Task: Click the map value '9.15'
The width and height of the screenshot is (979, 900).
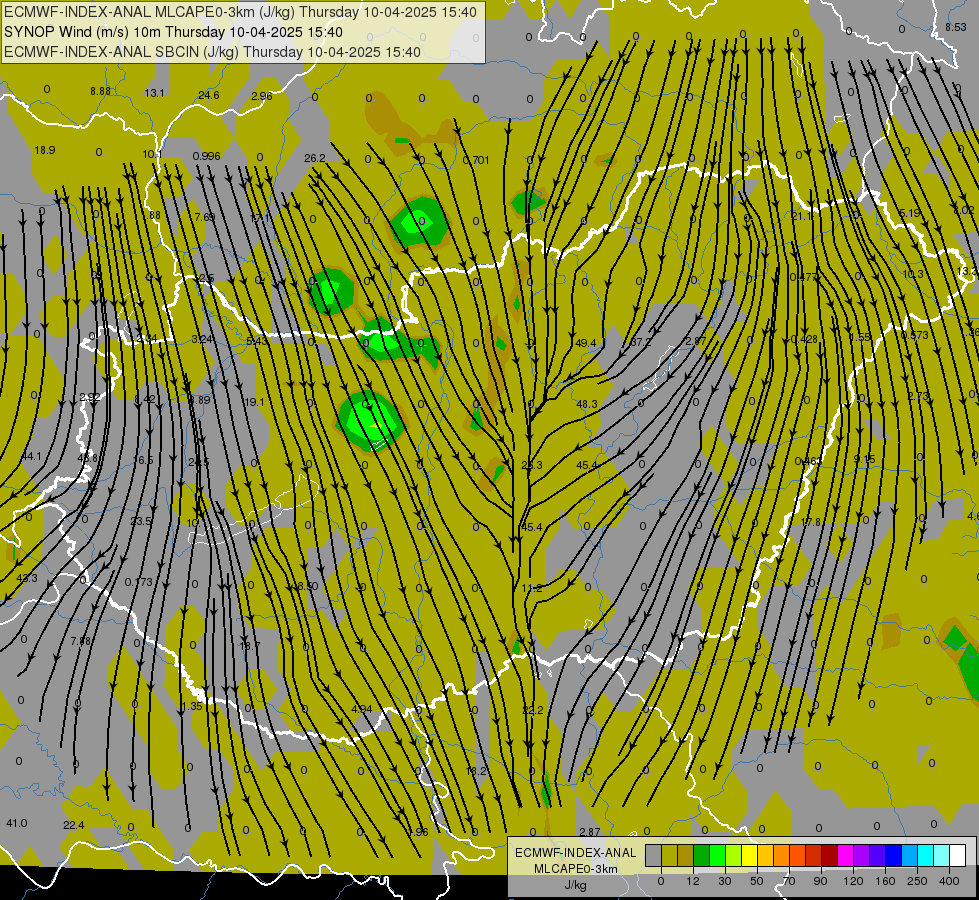Action: 865,458
